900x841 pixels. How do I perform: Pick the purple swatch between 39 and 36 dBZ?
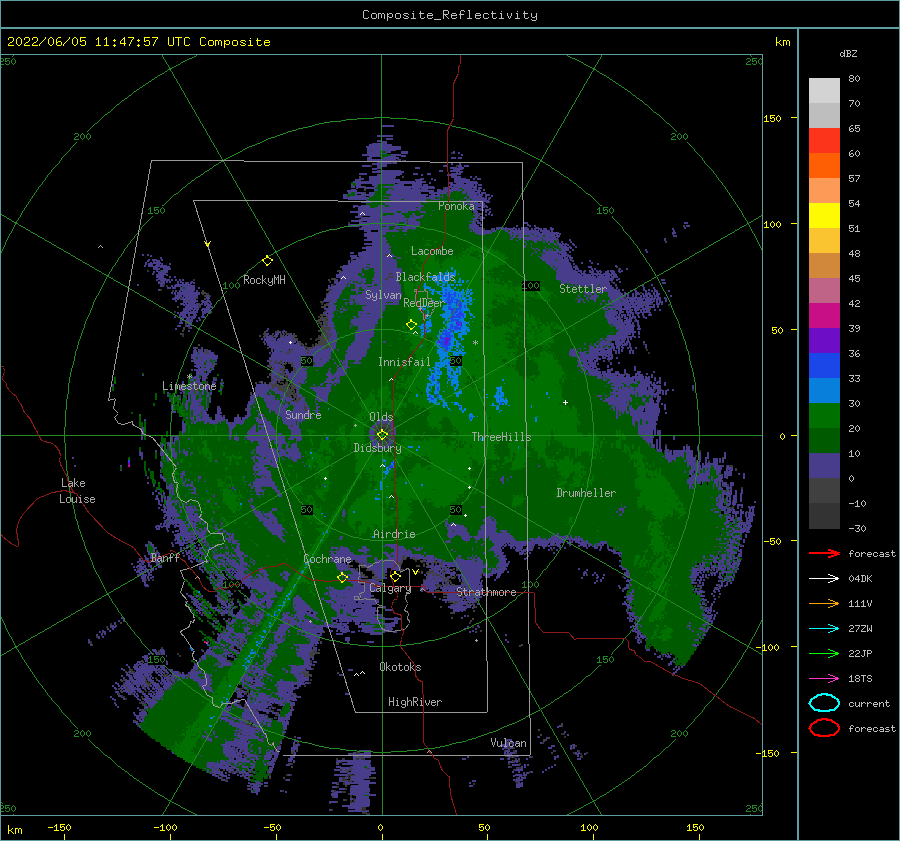(824, 340)
